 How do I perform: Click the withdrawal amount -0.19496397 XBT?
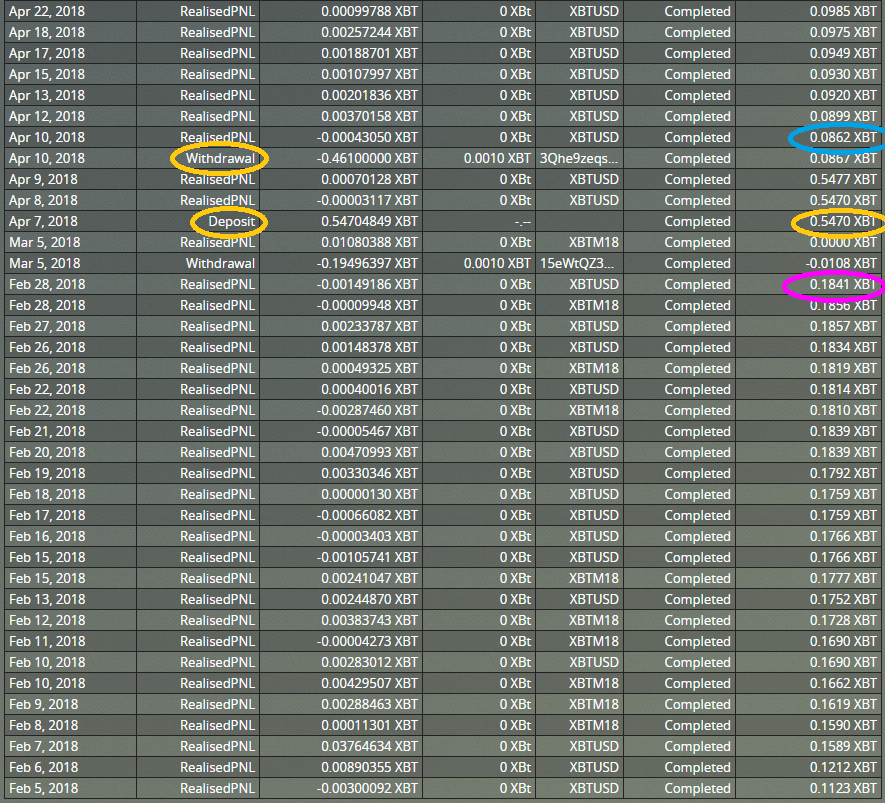(x=367, y=263)
